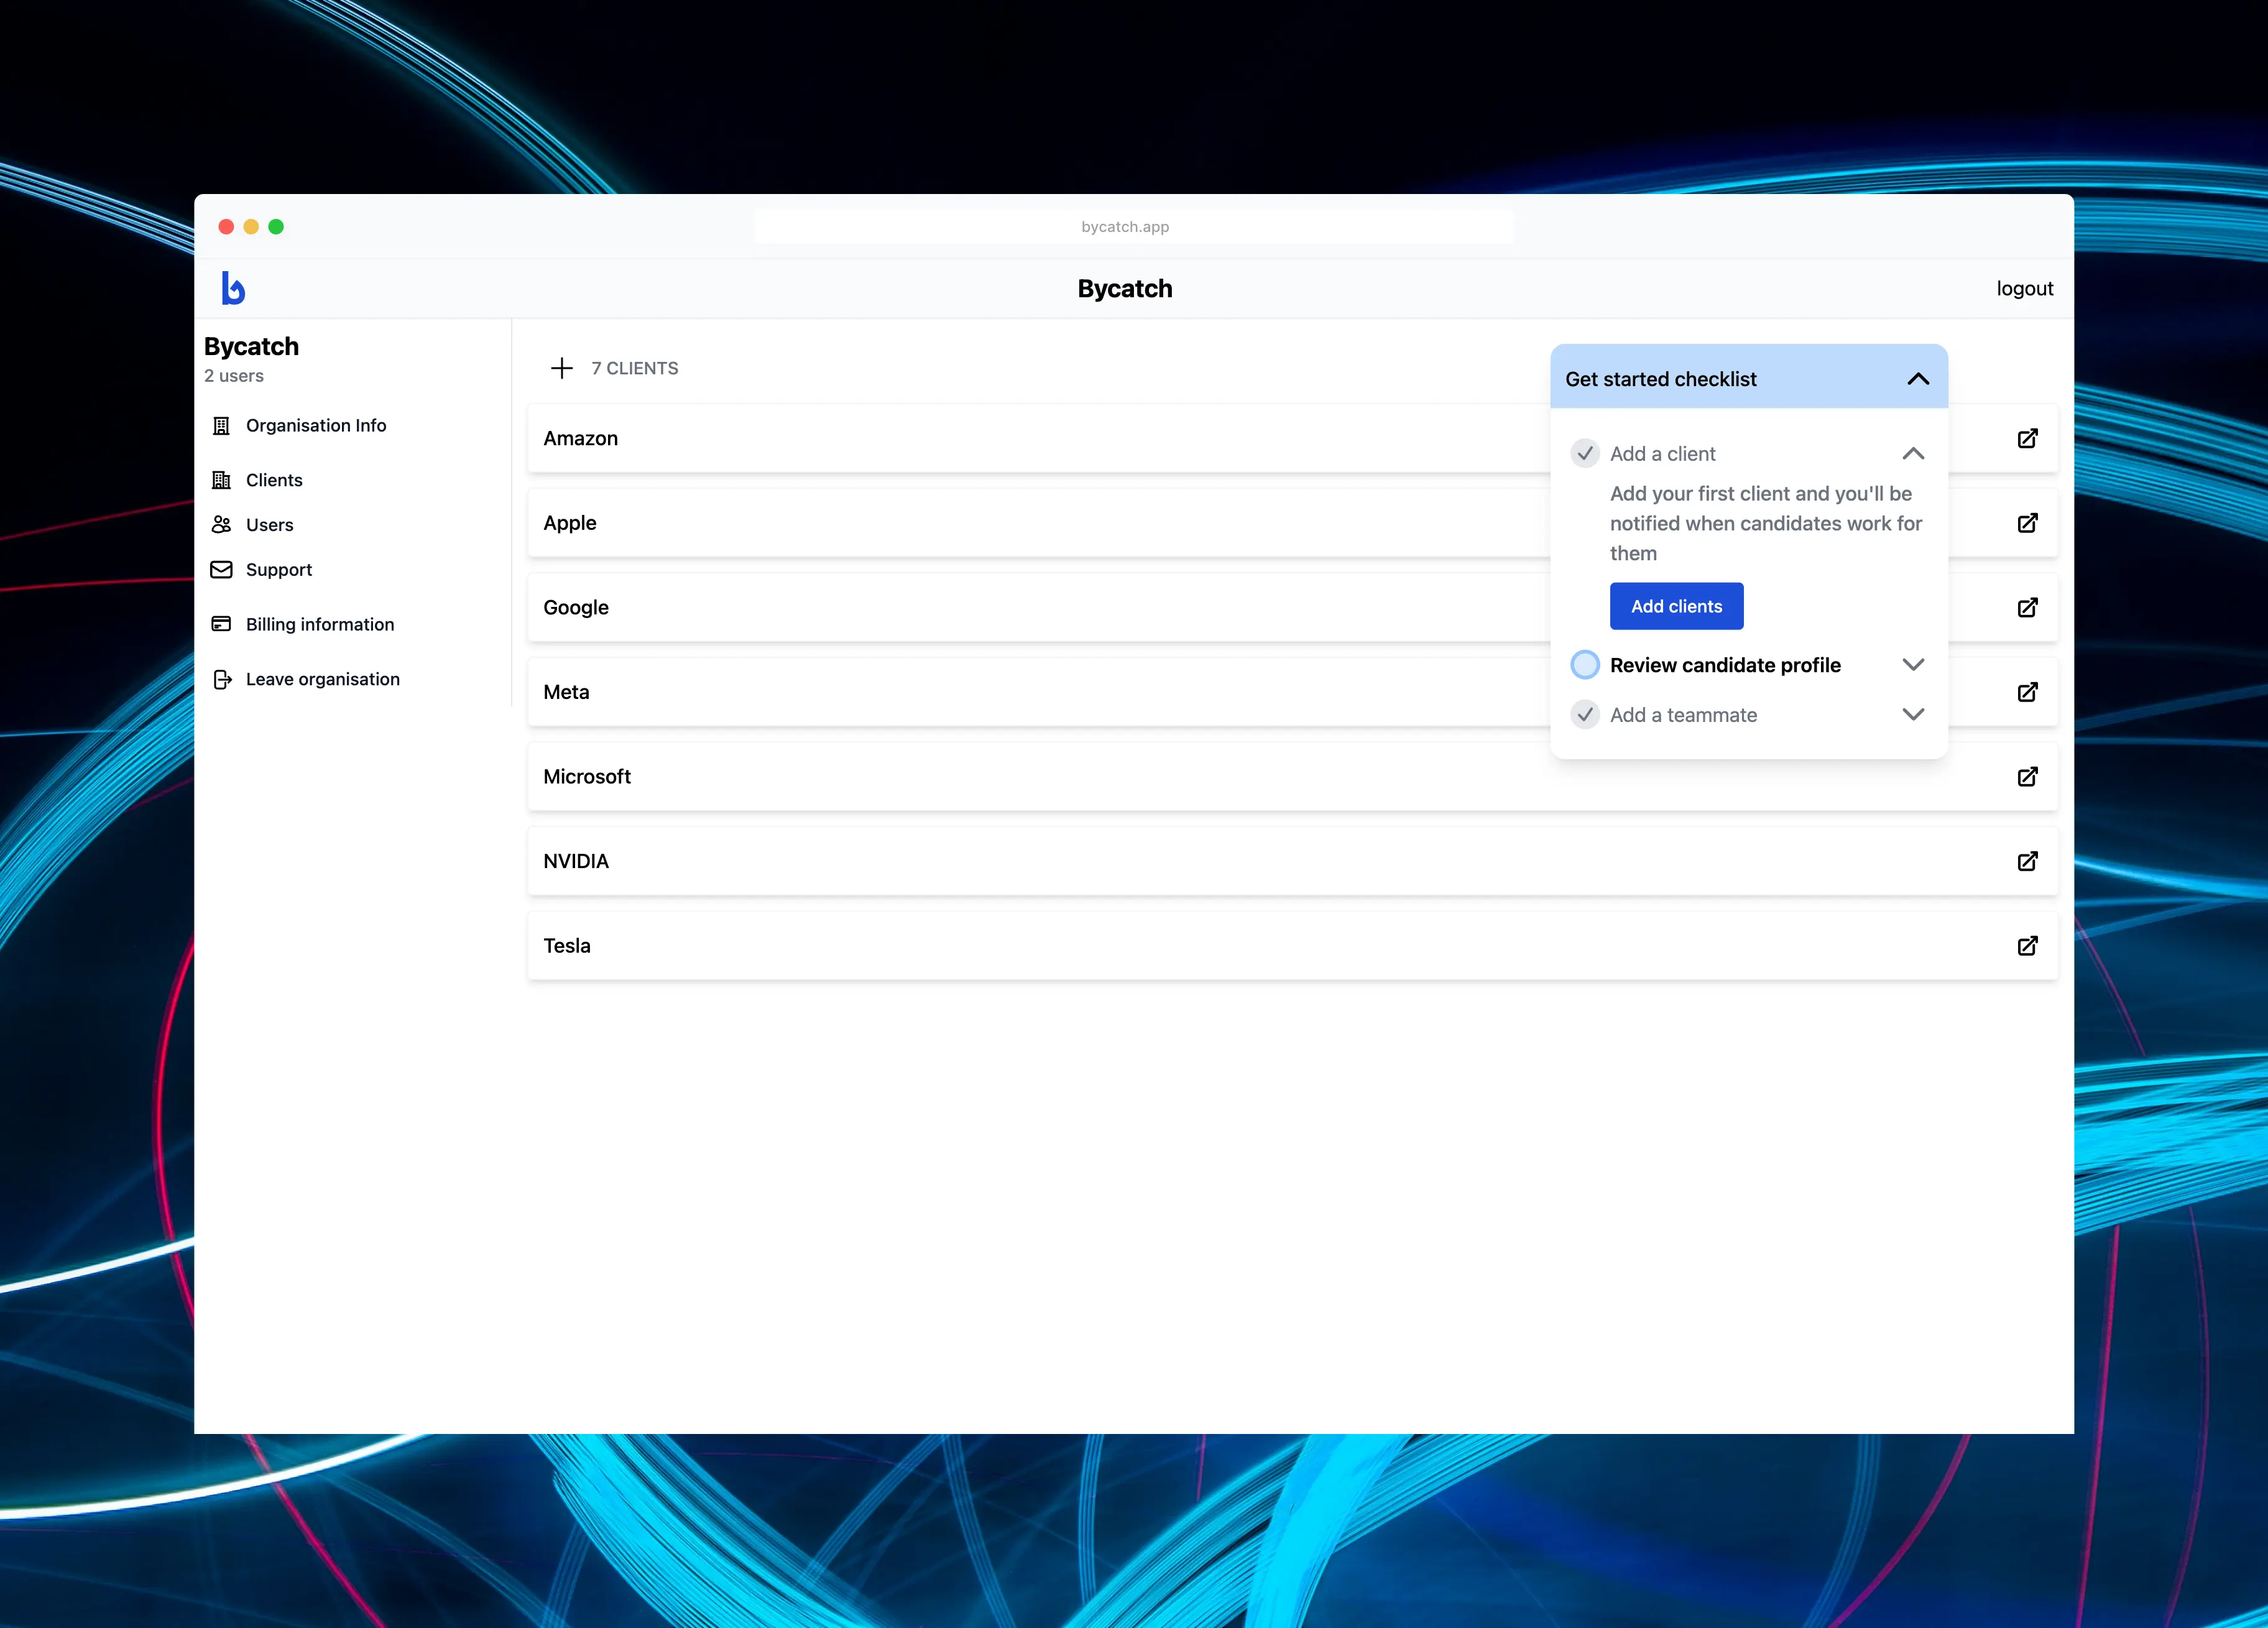Click the Organisation Info building icon
The image size is (2268, 1628).
[x=222, y=426]
